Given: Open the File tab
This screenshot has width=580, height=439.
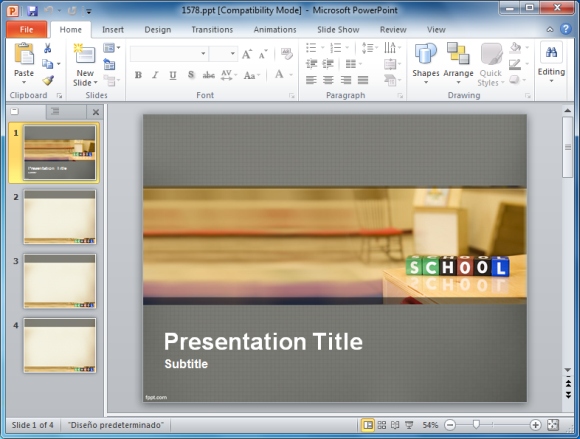Looking at the screenshot, I should point(27,30).
